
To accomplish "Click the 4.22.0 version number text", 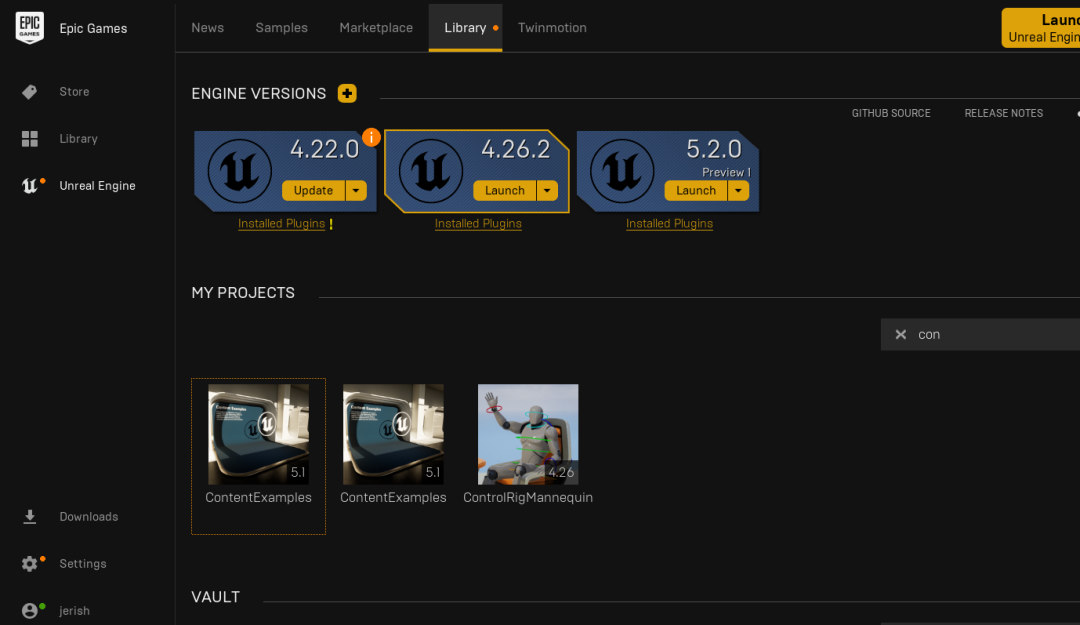I will 324,149.
